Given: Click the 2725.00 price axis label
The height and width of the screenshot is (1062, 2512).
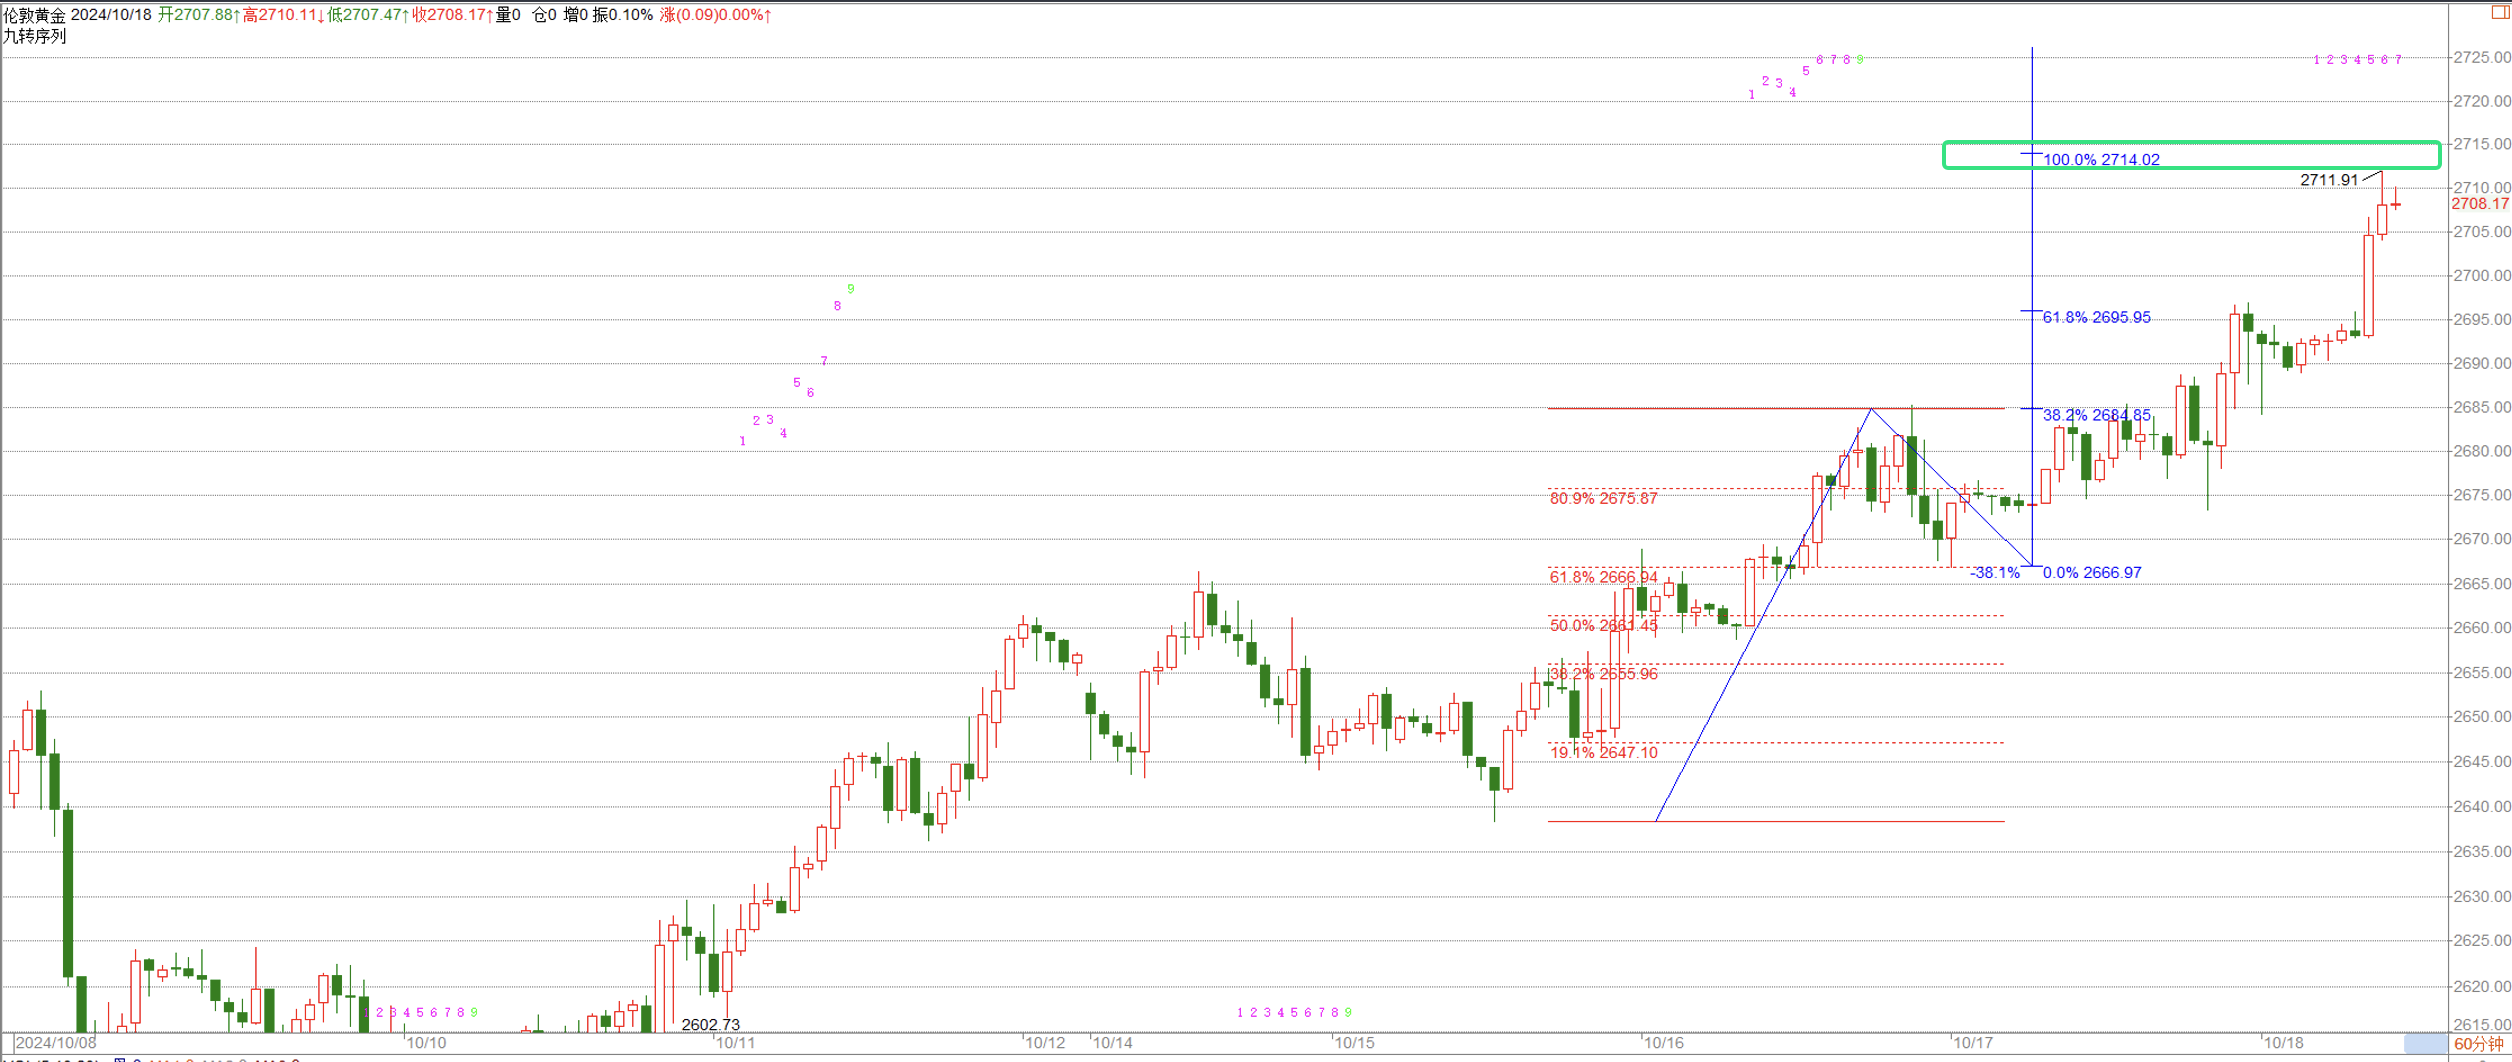Looking at the screenshot, I should tap(2482, 57).
